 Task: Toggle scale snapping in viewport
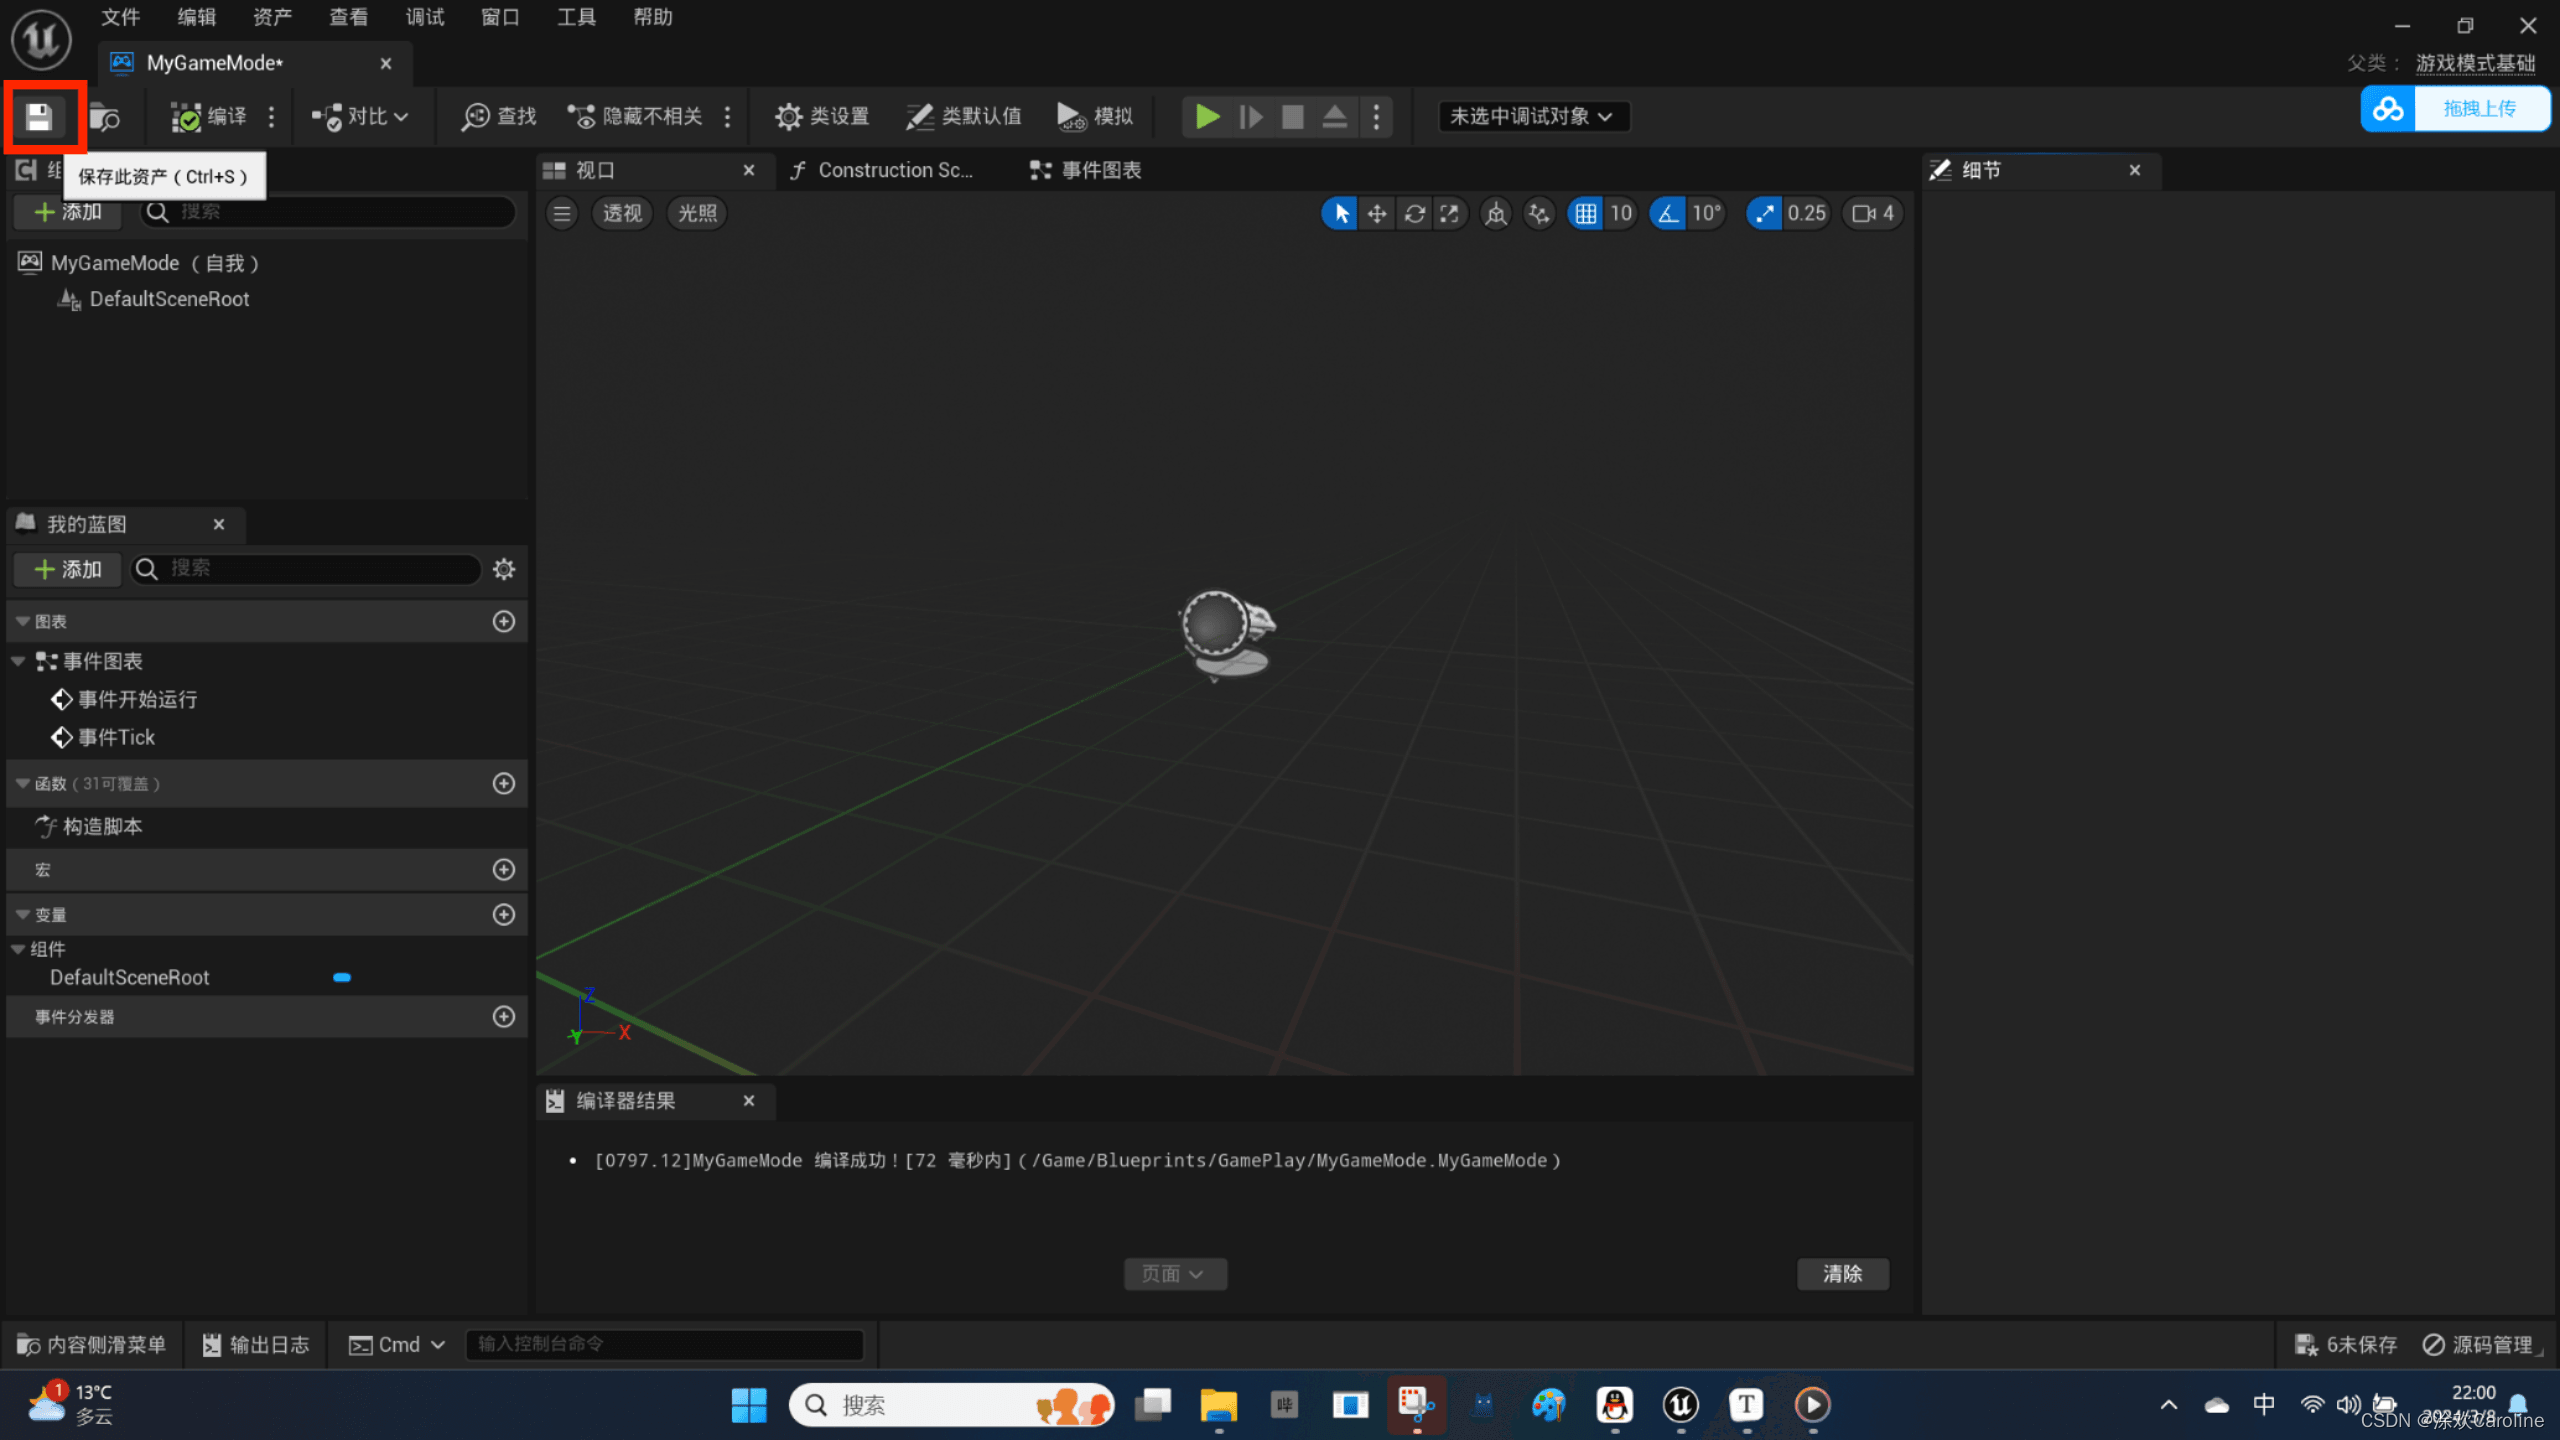point(1765,213)
